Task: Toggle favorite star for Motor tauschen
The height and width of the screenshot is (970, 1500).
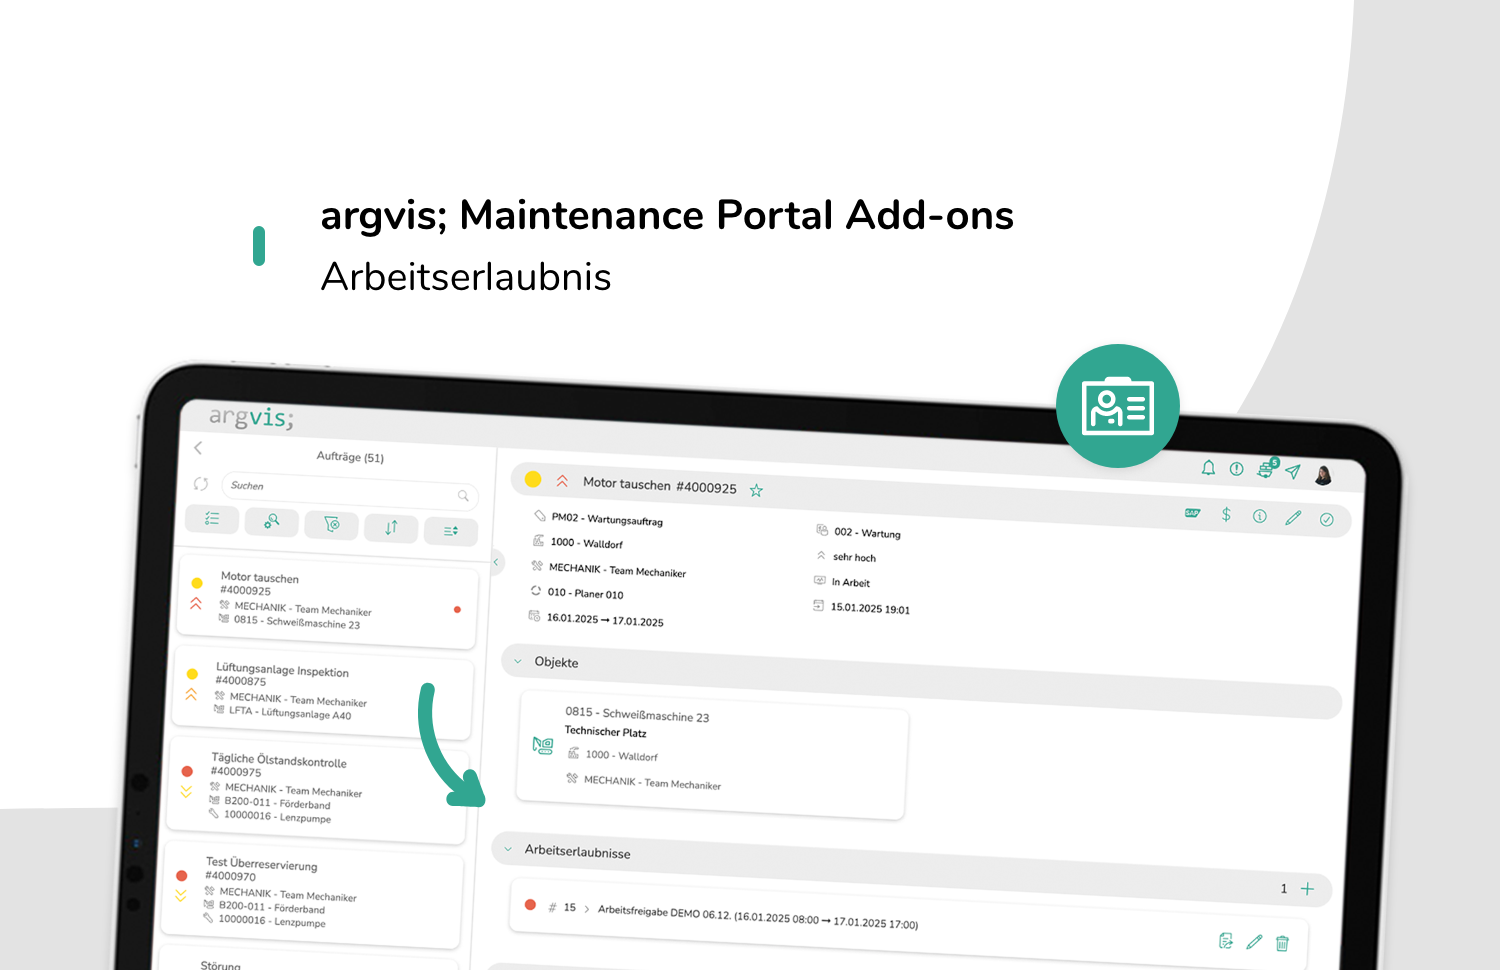Action: click(756, 490)
